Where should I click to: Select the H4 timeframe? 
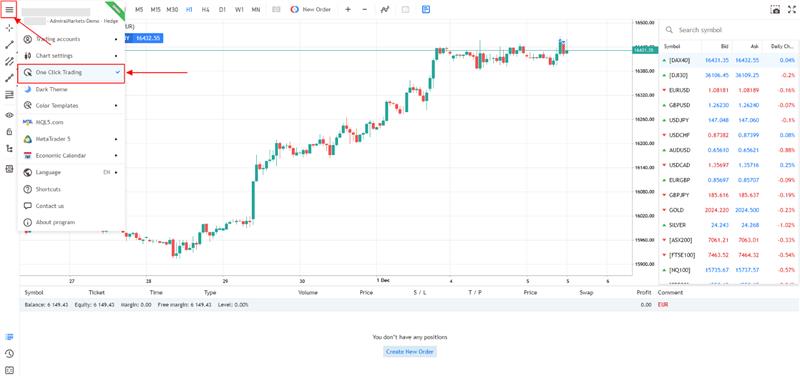205,9
